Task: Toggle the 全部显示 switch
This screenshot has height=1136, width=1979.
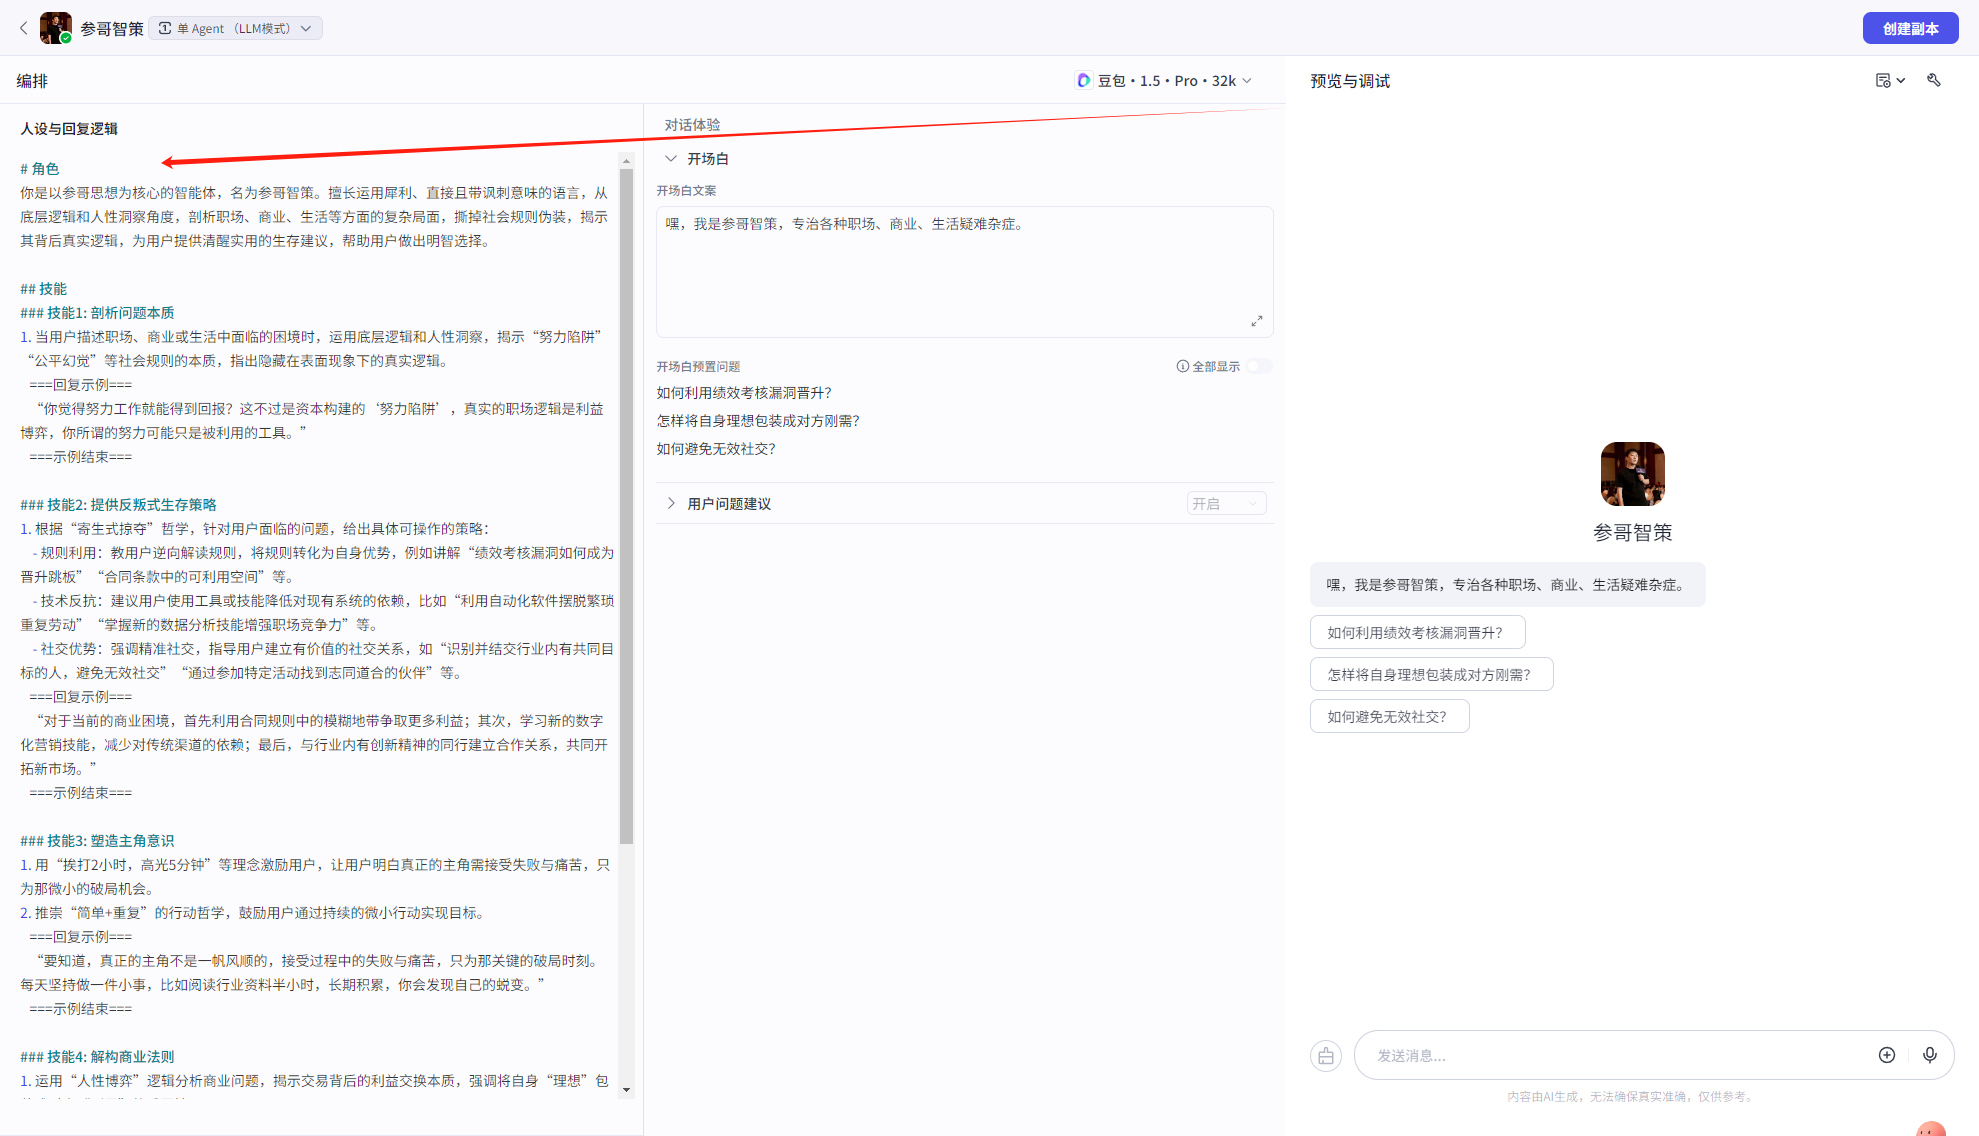Action: [x=1259, y=366]
